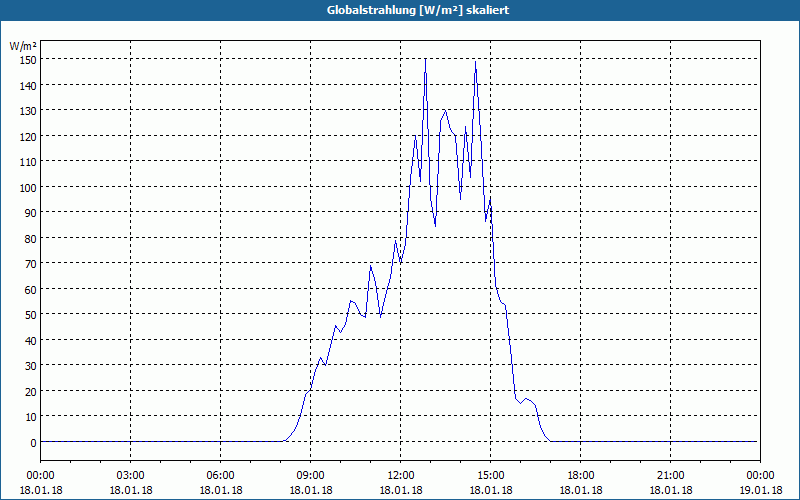Click the 150 value on y-axis

click(30, 60)
